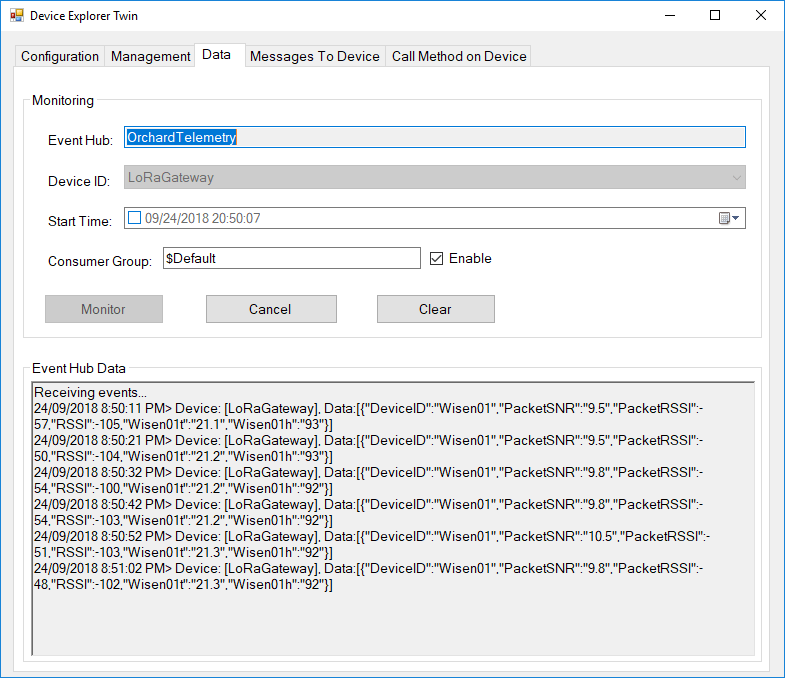Open the Call Method on Device tab
Screen dimensions: 785x678
459,57
